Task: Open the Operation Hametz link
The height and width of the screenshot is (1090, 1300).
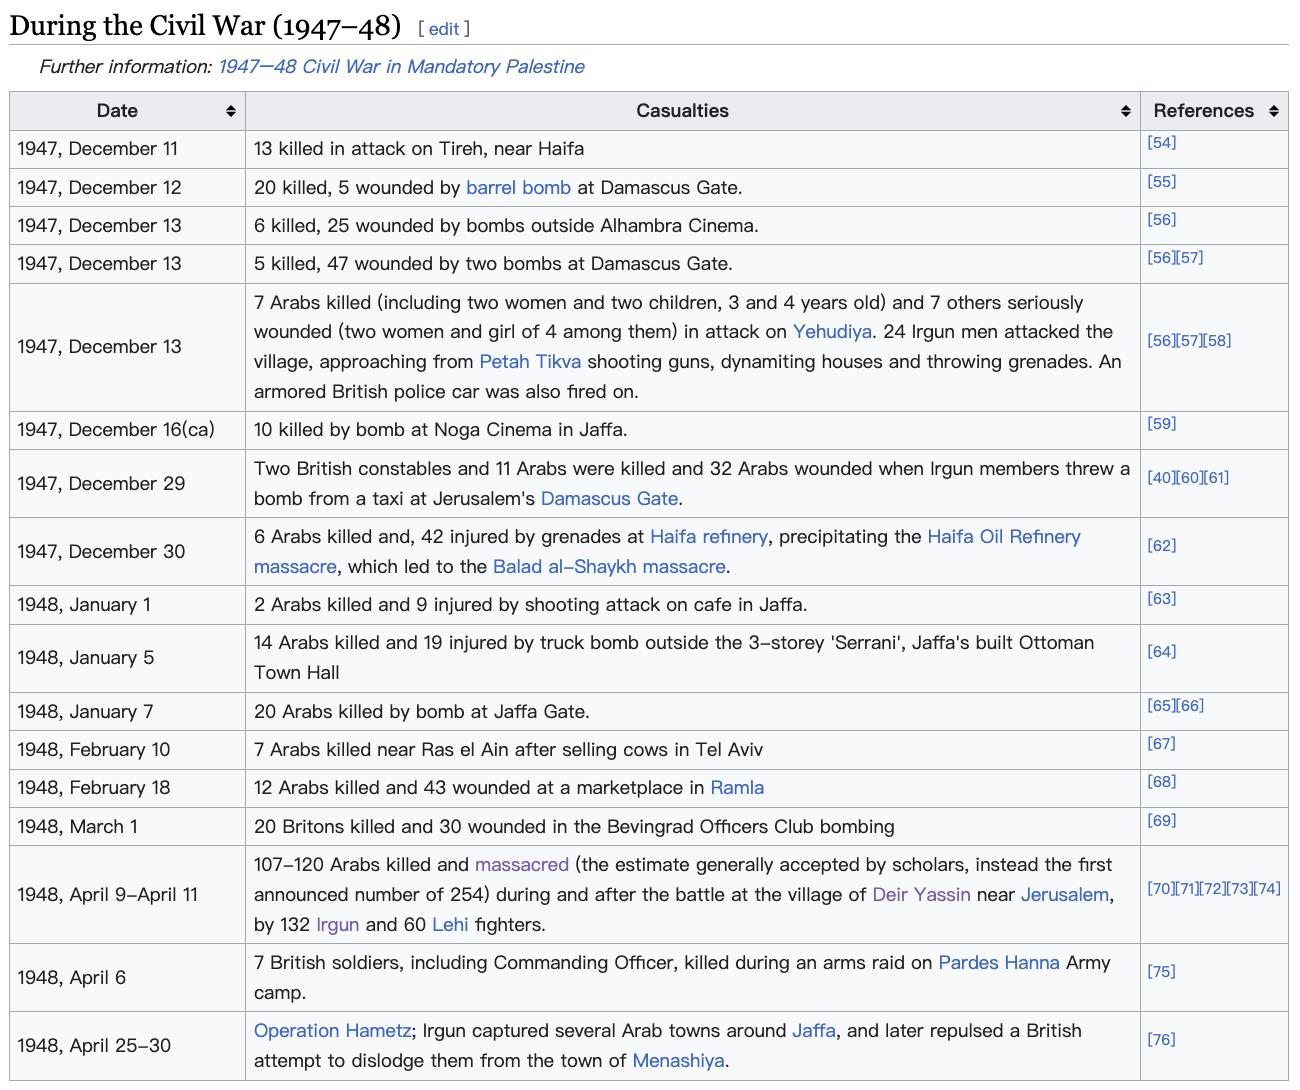Action: pyautogui.click(x=332, y=1030)
